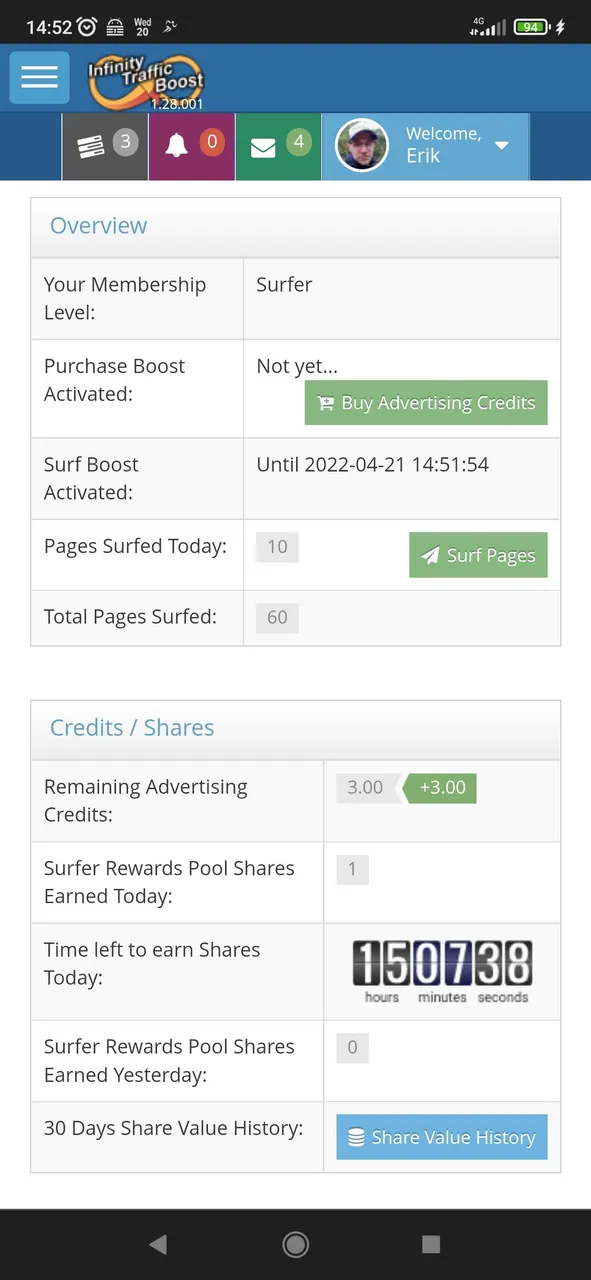Click the time left countdown timer
This screenshot has height=1280, width=591.
pos(442,971)
